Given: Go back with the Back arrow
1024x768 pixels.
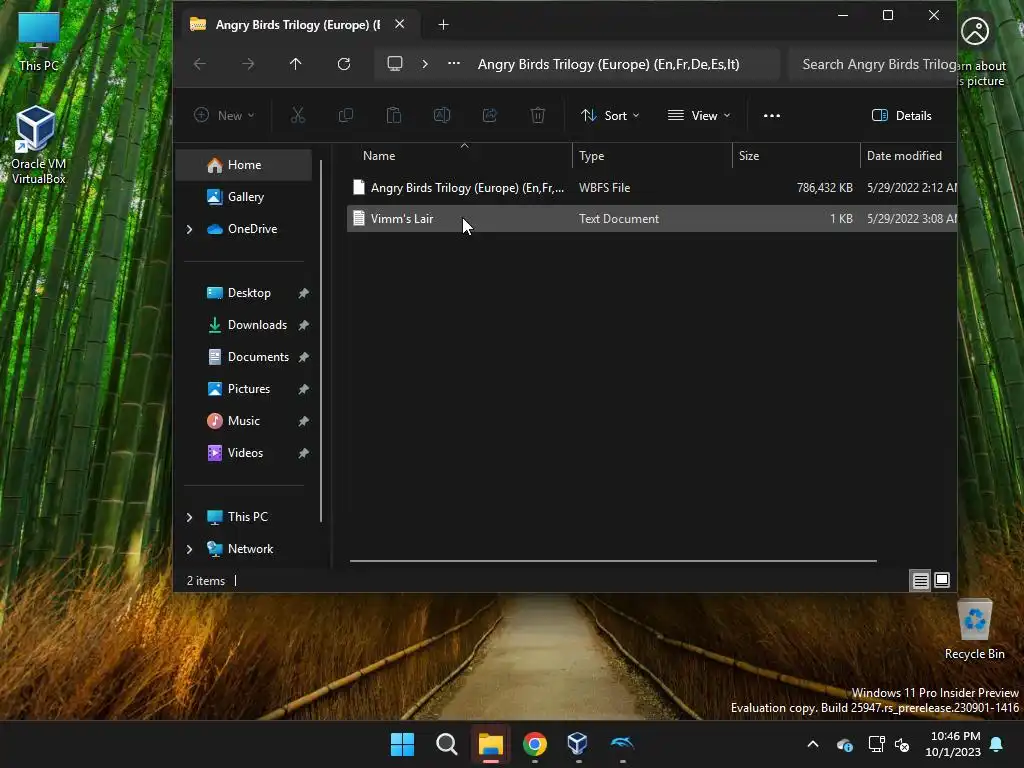Looking at the screenshot, I should tap(200, 64).
